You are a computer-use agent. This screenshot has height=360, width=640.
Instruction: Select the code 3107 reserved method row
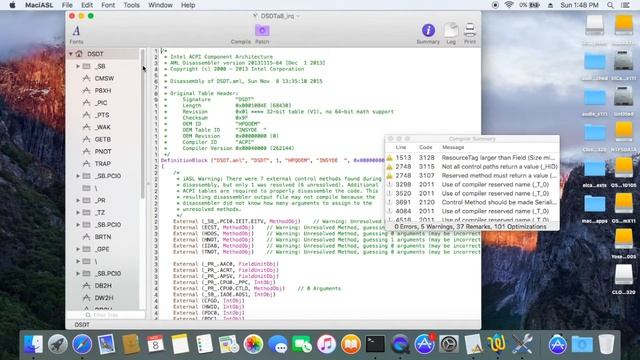pos(472,176)
